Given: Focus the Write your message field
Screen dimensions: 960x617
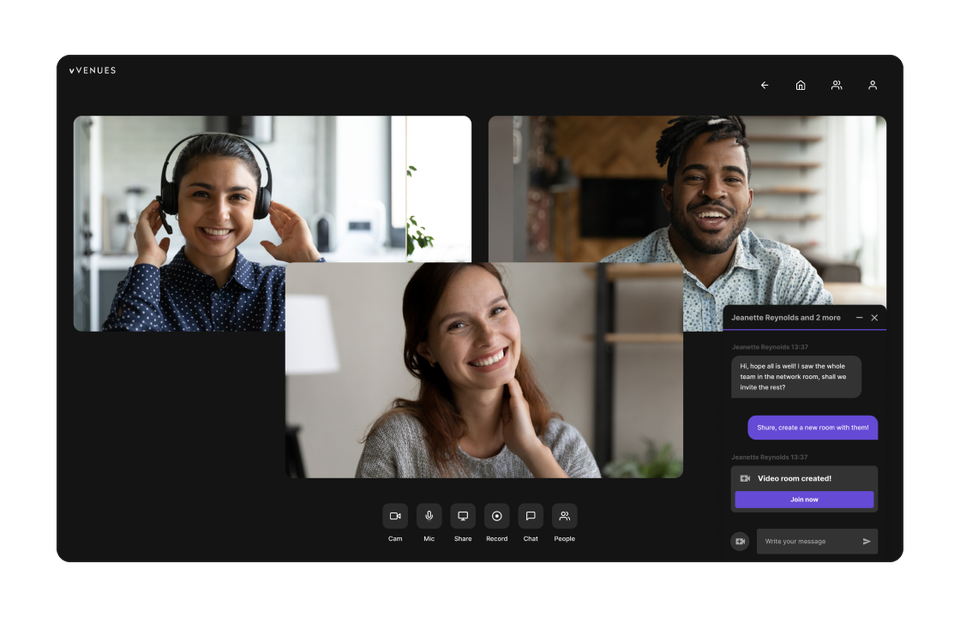Looking at the screenshot, I should (x=807, y=541).
